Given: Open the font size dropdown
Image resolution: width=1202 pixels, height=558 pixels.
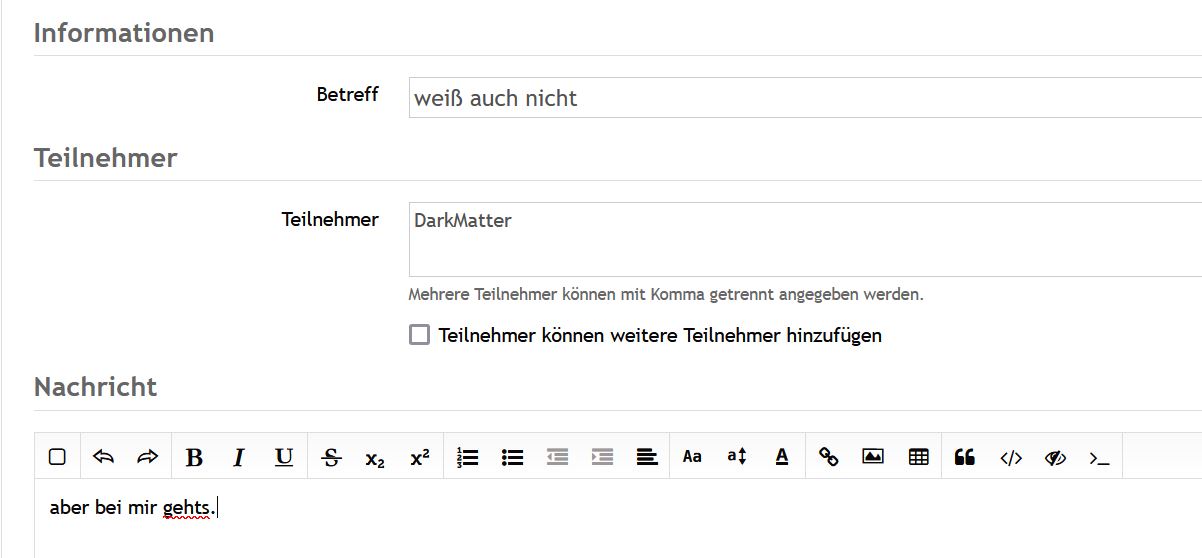Looking at the screenshot, I should point(737,457).
